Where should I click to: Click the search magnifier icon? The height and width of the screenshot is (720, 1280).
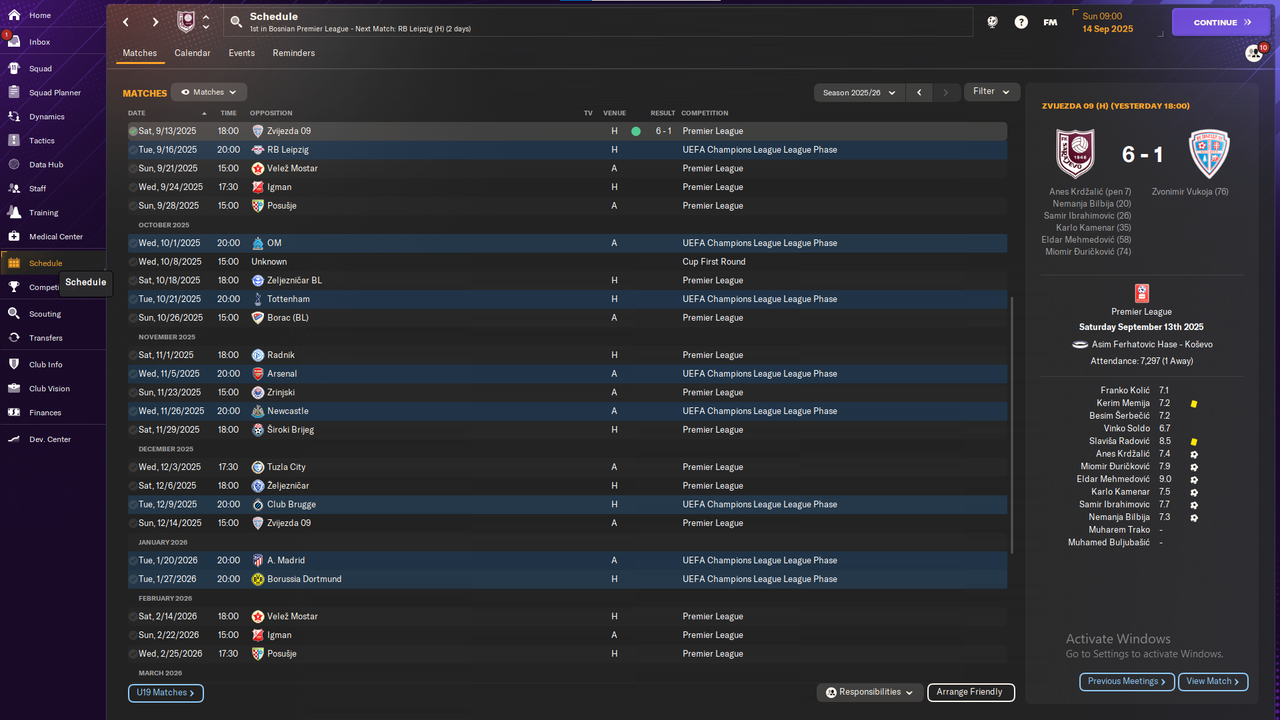(235, 21)
